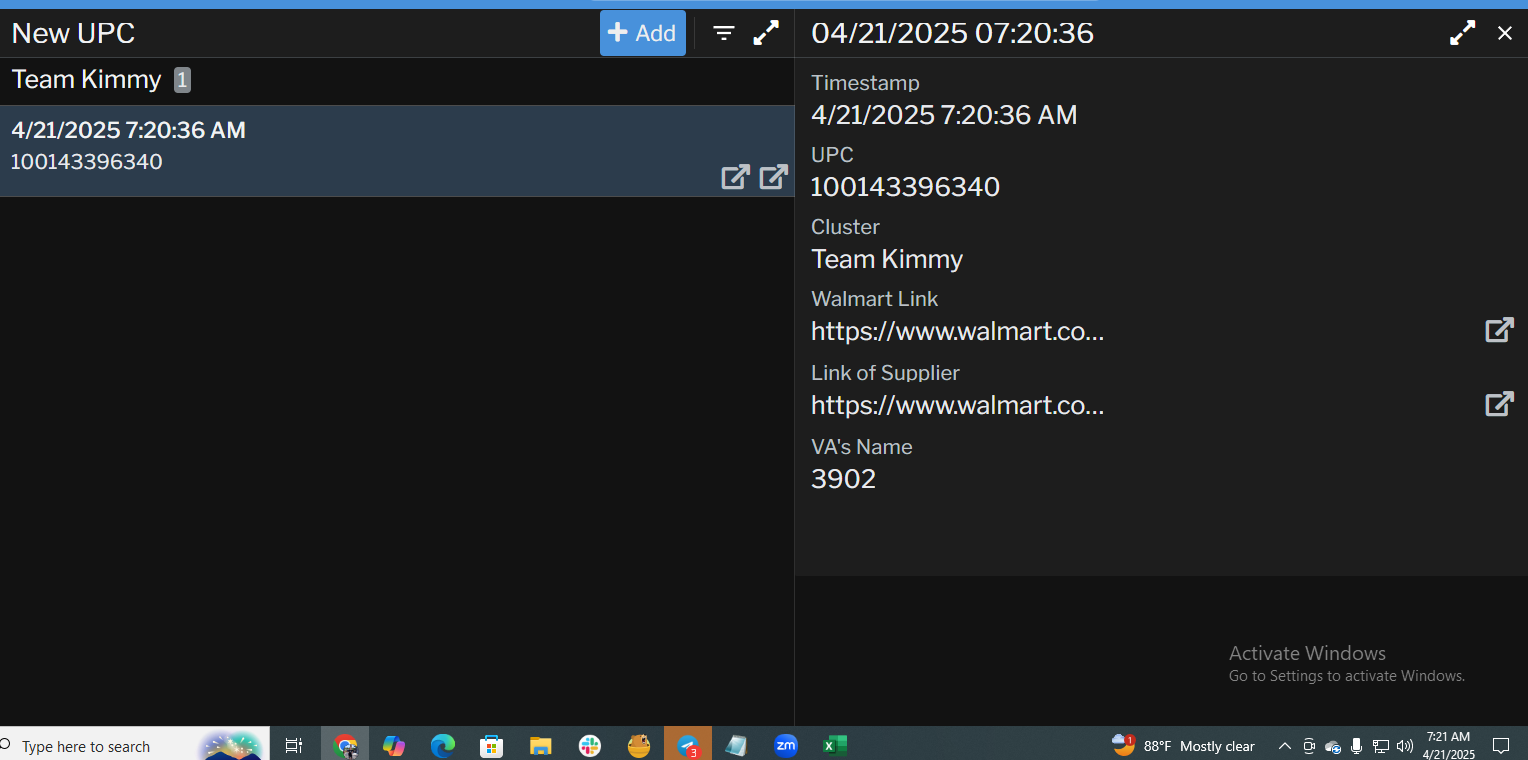Click the Timestamp value in detail panel
Screen dimensions: 1528x760
coord(944,115)
